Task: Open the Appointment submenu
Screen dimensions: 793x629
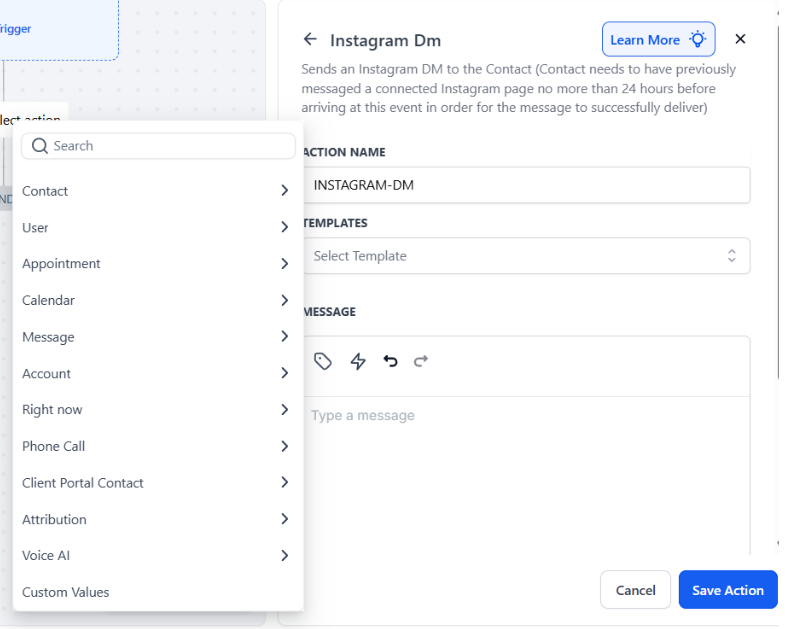Action: pos(158,264)
